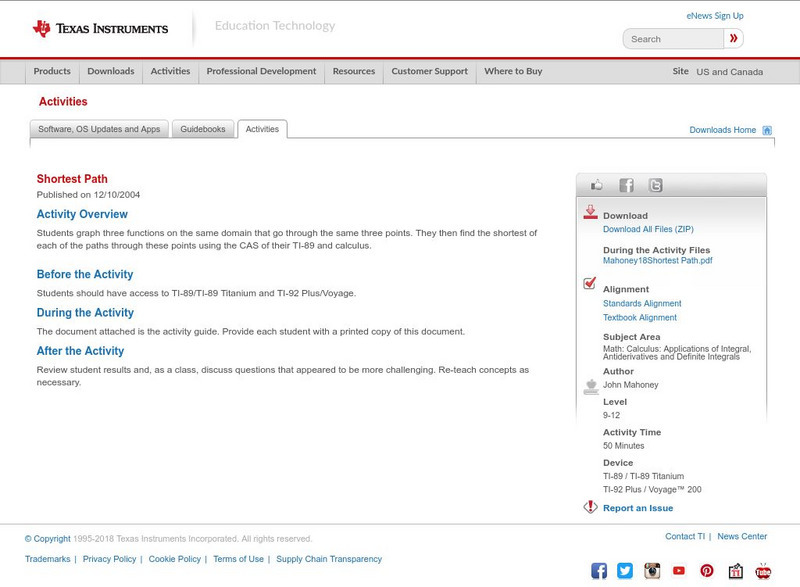Click the red Download arrow icon
Screen dimensions: 800x587
(590, 212)
